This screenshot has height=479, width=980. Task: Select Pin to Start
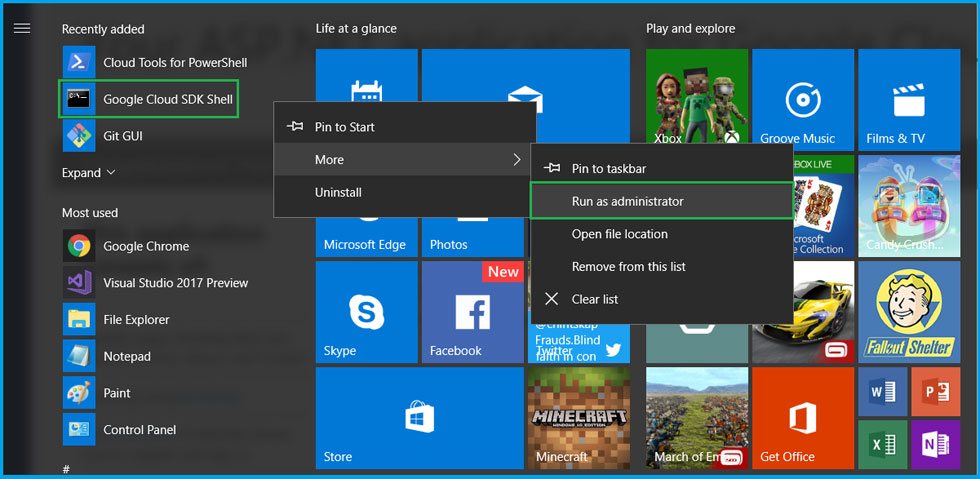click(404, 127)
